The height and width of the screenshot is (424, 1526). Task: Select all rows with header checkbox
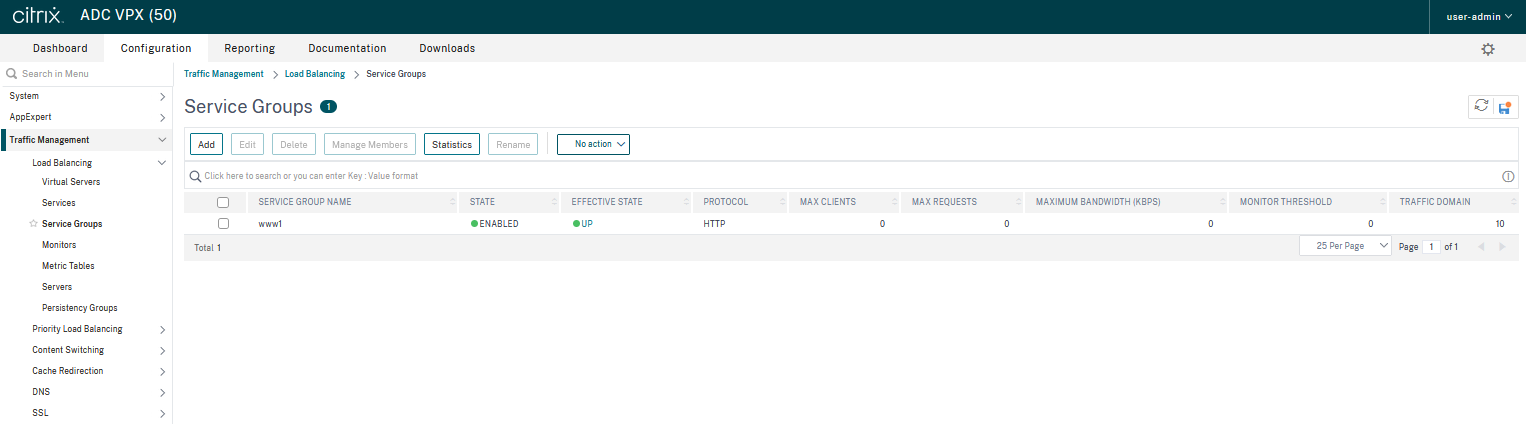pos(223,202)
